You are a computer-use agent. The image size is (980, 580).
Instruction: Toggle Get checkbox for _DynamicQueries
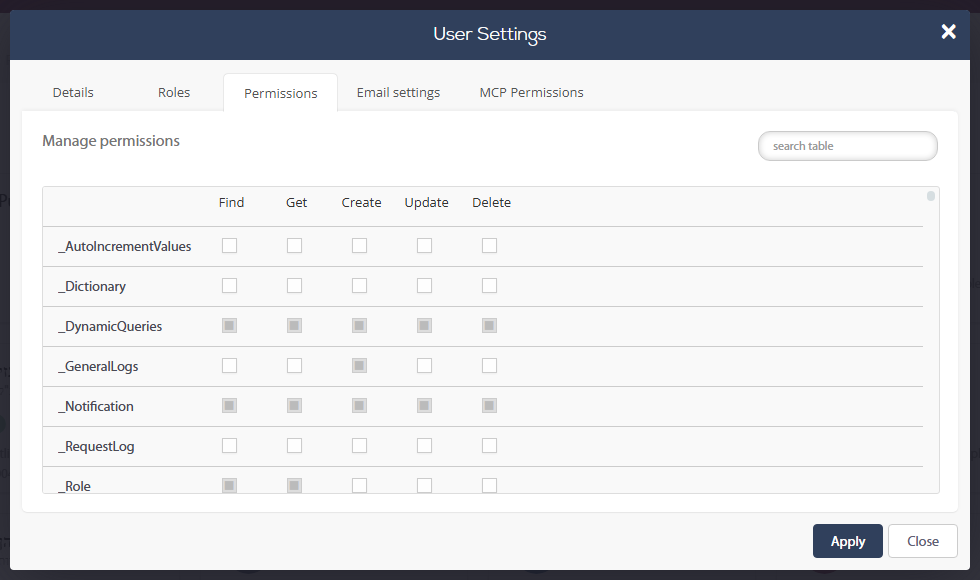click(294, 326)
